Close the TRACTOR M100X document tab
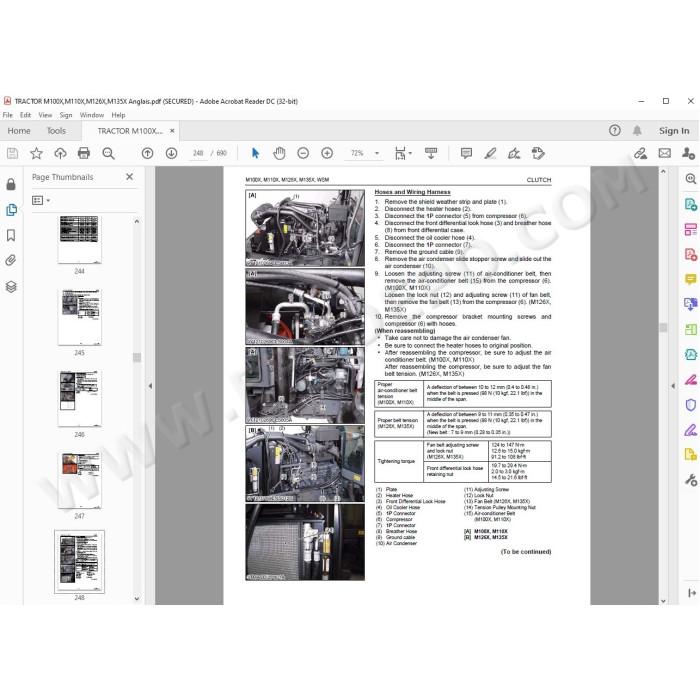The image size is (700, 700). 172,131
